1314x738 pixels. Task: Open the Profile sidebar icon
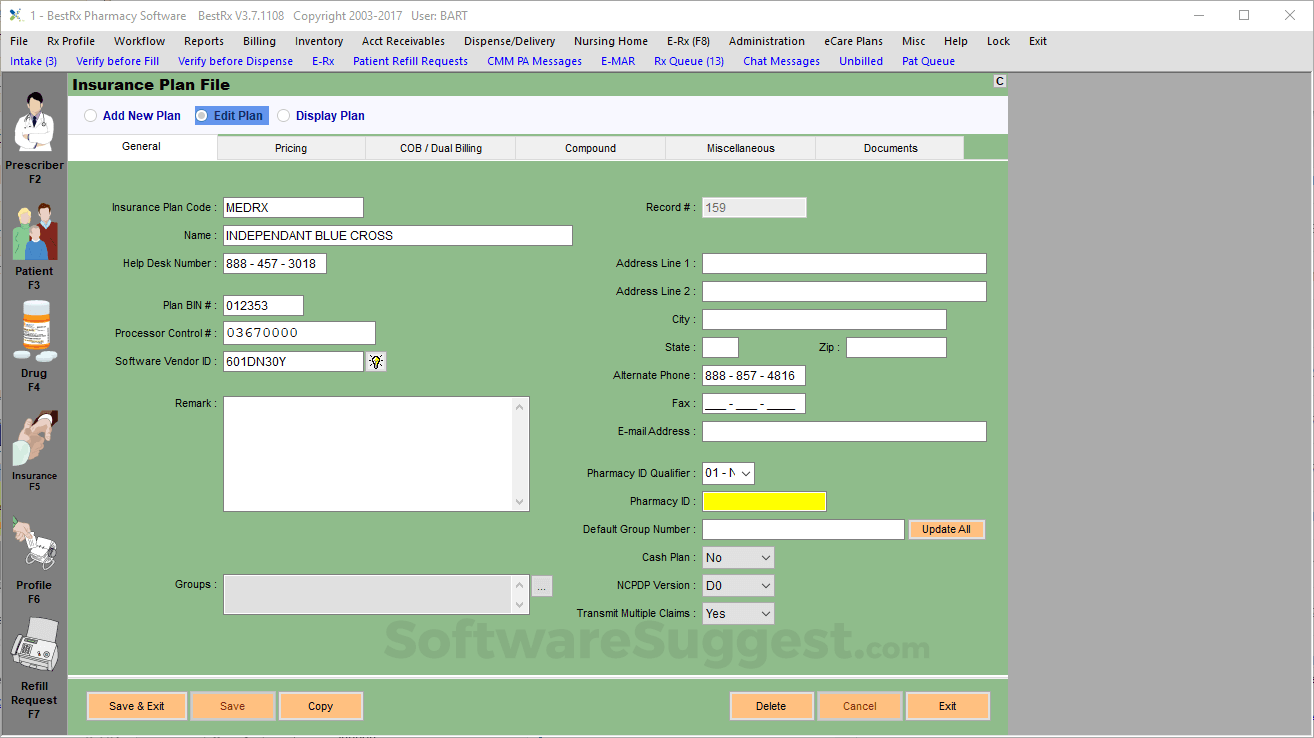[x=35, y=545]
